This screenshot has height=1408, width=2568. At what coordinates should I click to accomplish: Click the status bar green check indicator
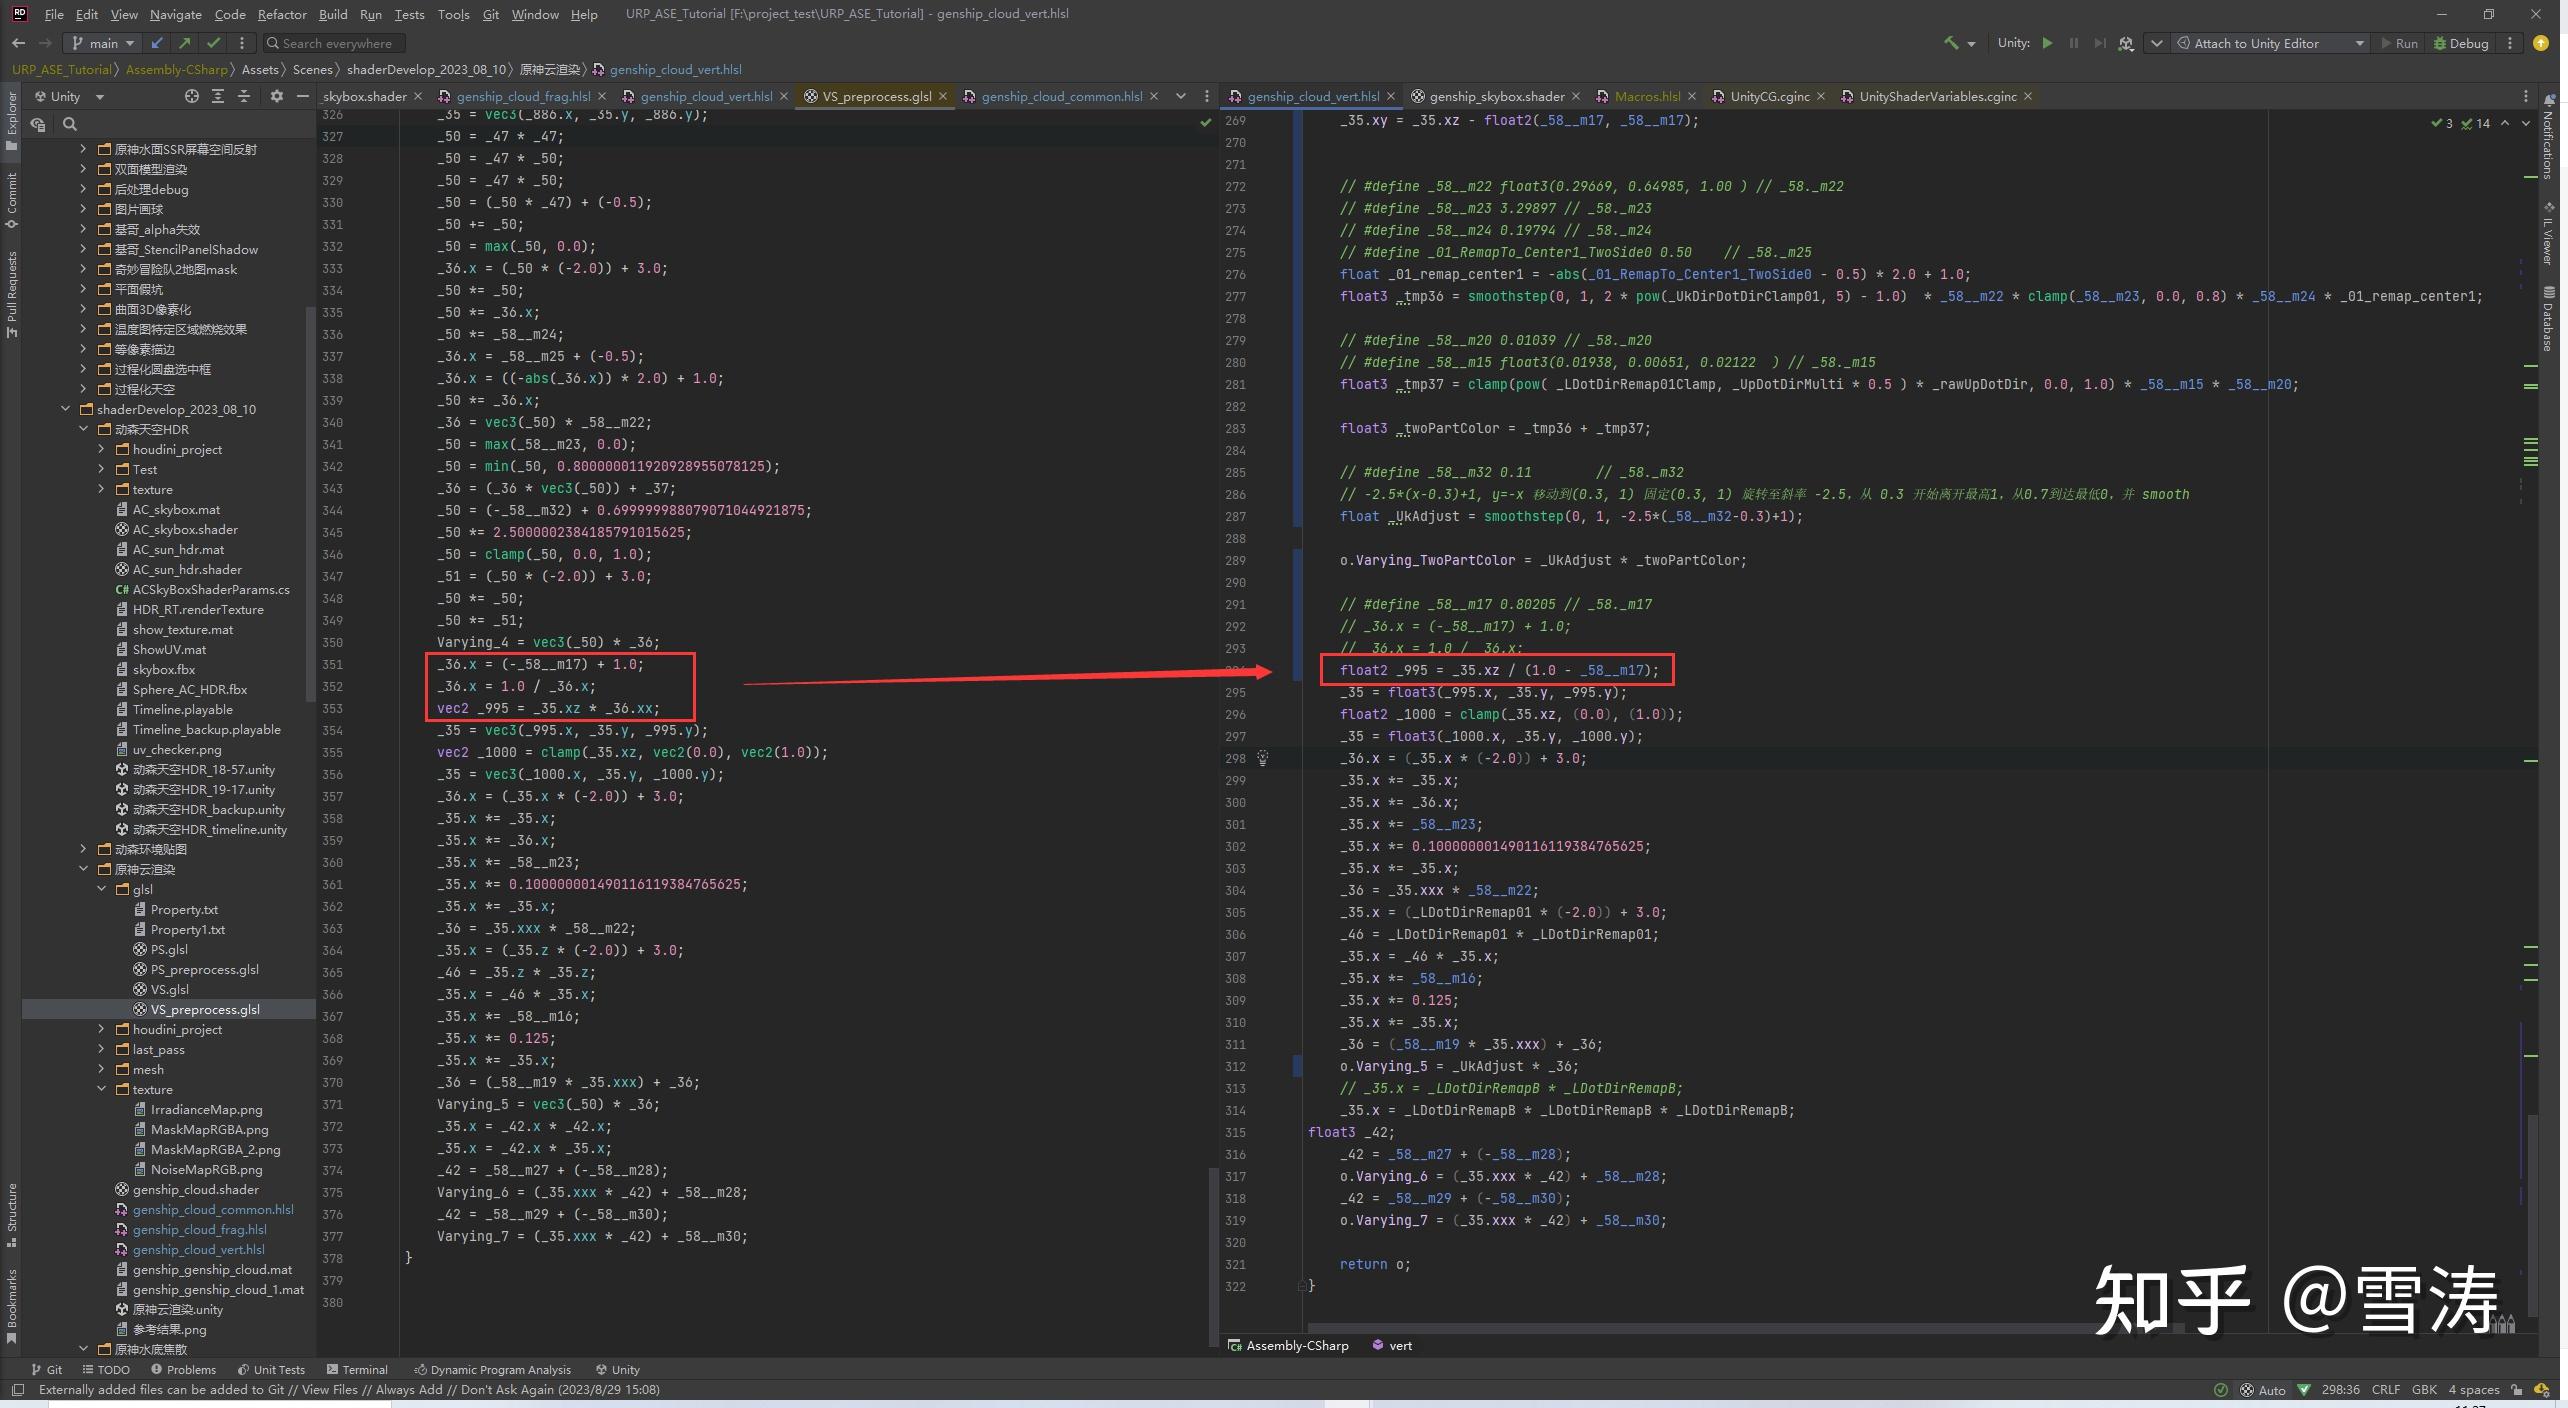2221,1390
